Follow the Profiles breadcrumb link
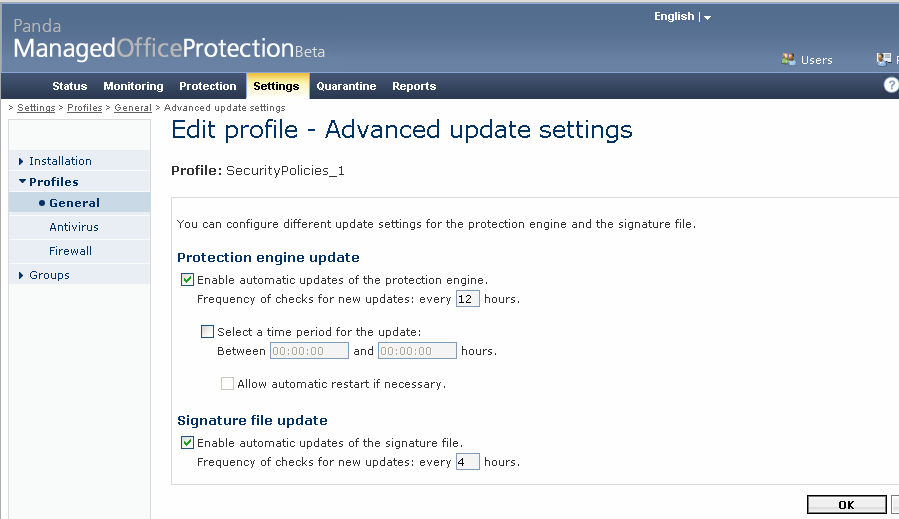Screen dimensions: 899x519 pyautogui.click(x=84, y=108)
